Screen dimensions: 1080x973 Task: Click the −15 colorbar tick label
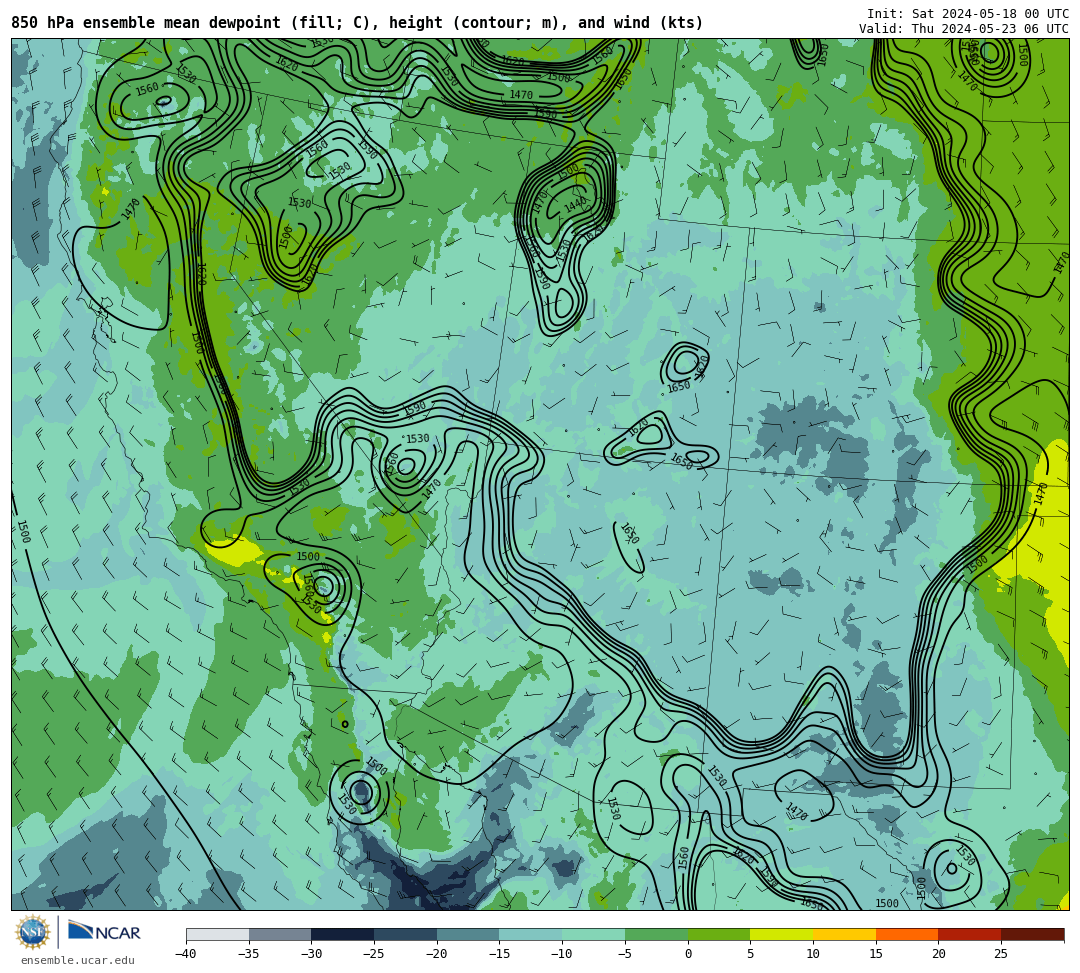pyautogui.click(x=499, y=954)
